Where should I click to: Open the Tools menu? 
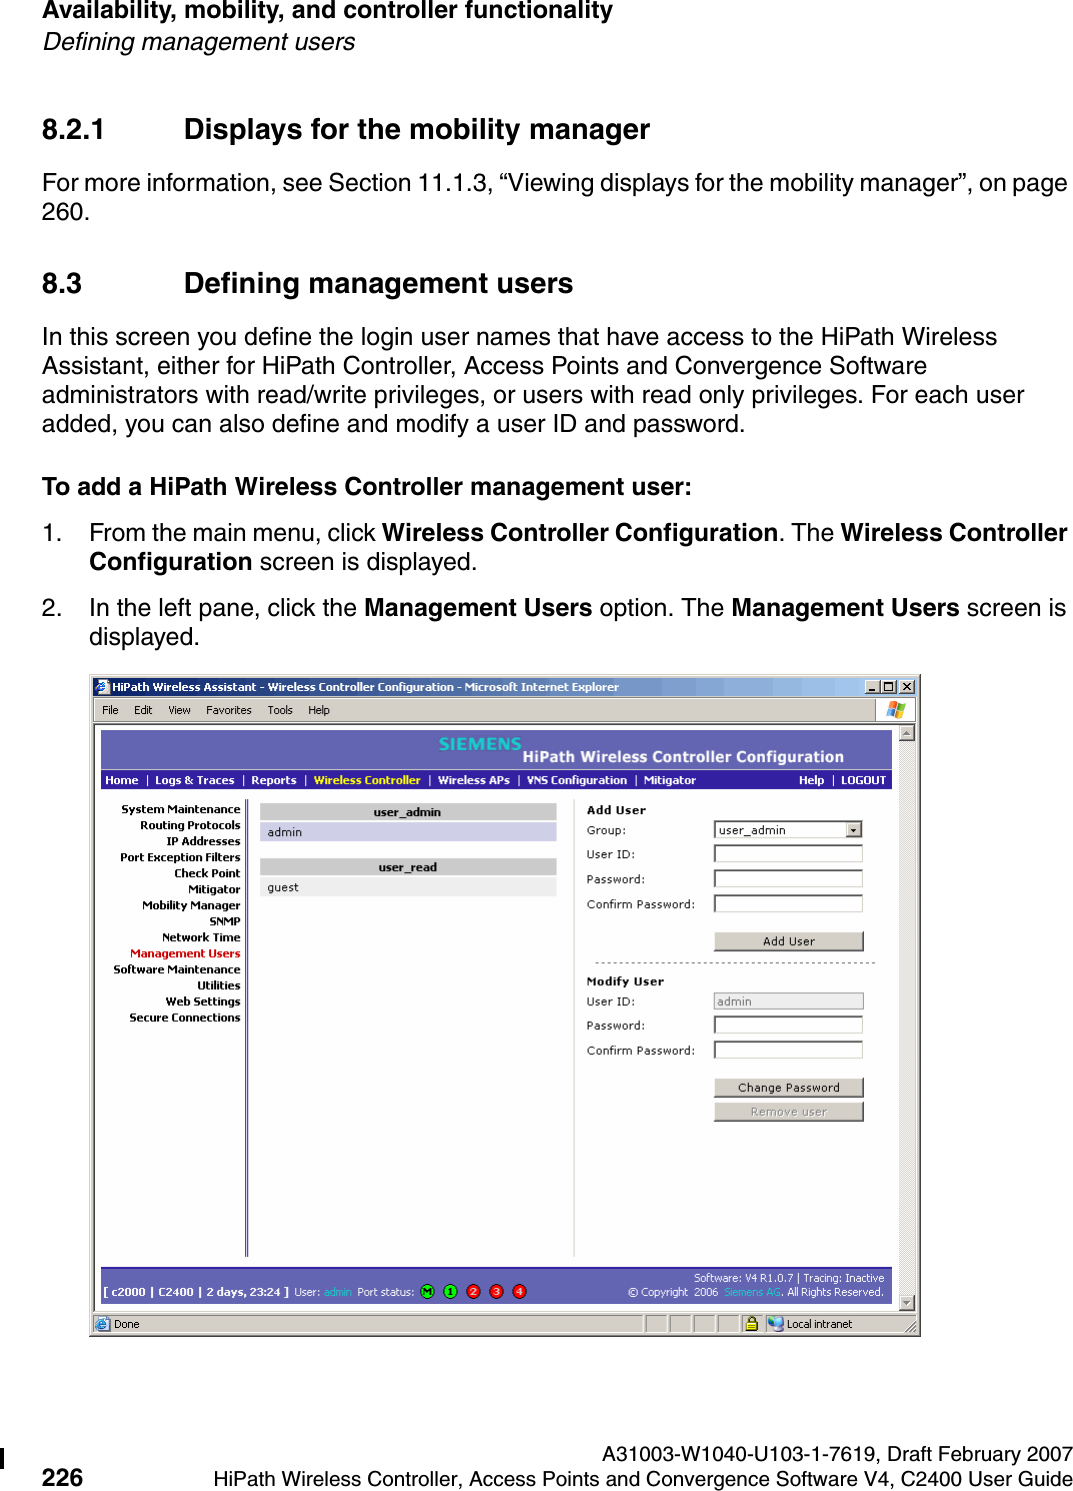(x=279, y=710)
